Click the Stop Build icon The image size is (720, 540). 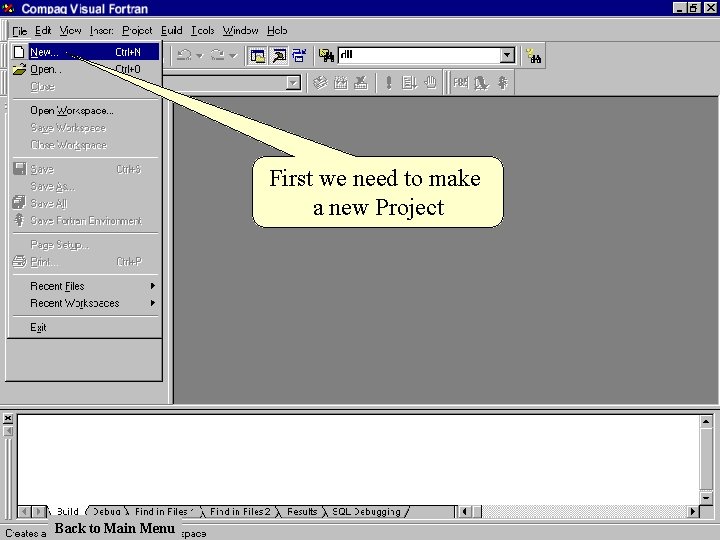point(361,83)
